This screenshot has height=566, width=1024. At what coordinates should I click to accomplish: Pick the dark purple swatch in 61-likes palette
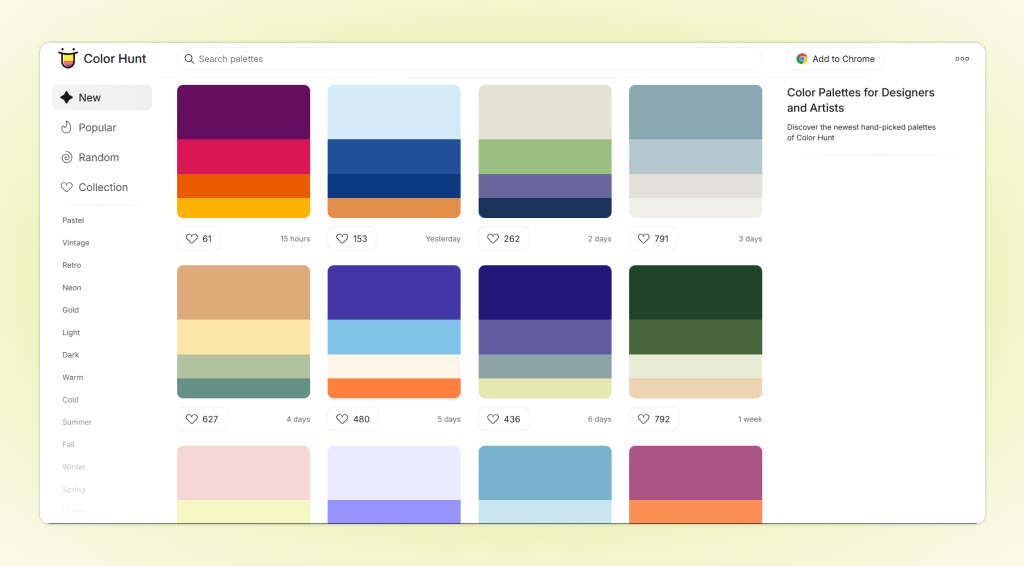[244, 112]
